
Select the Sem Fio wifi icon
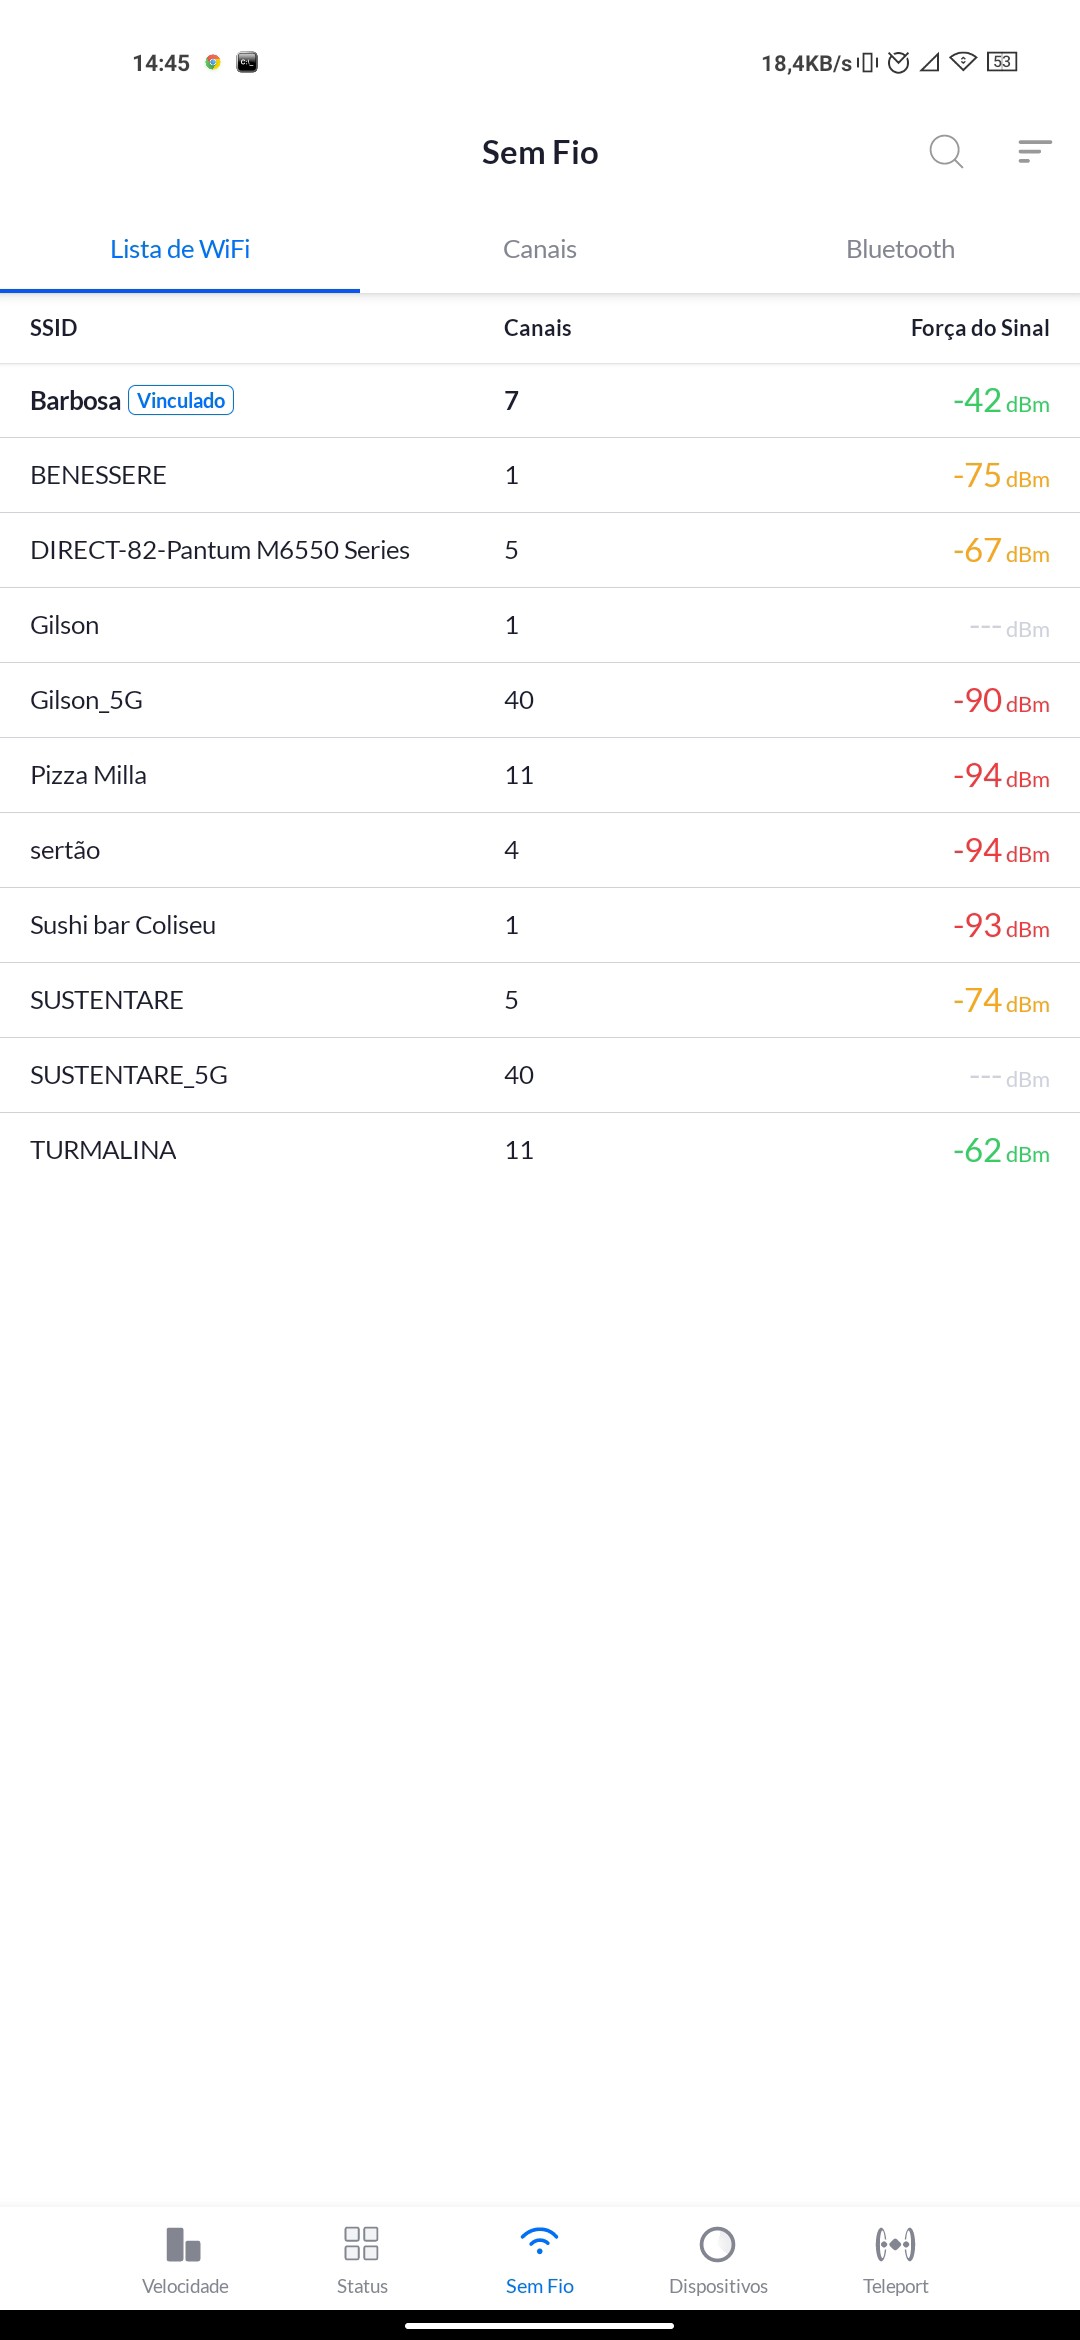539,2244
